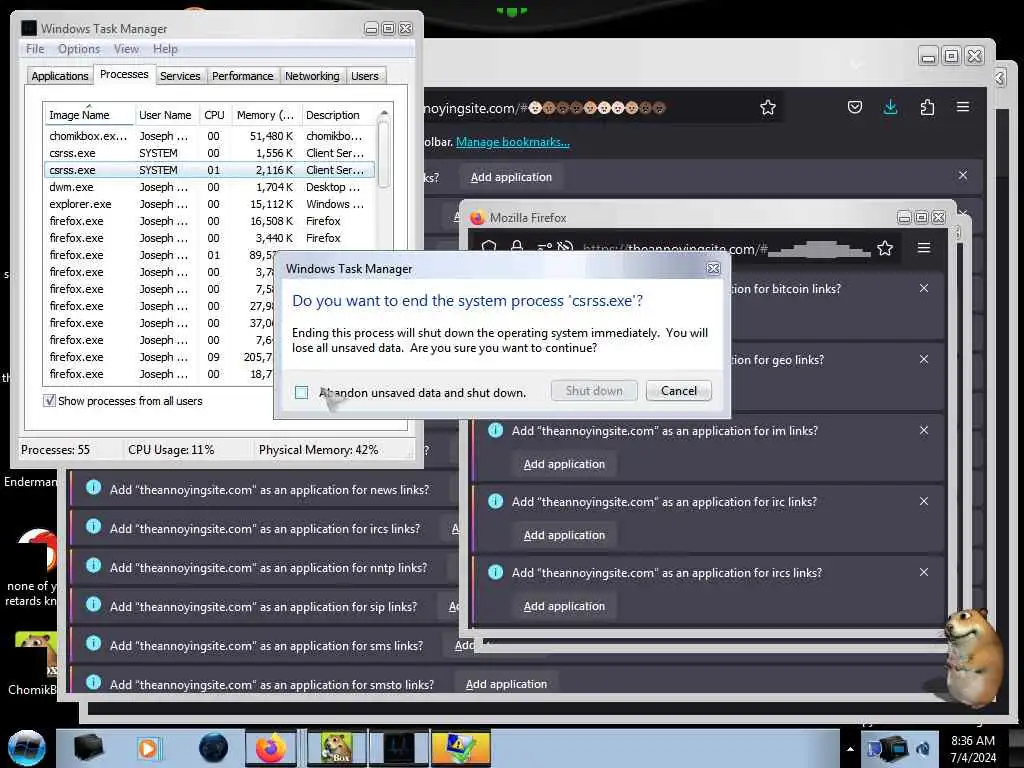Screen dimensions: 1024x768
Task: Click Add application for smsto links
Action: pos(506,684)
